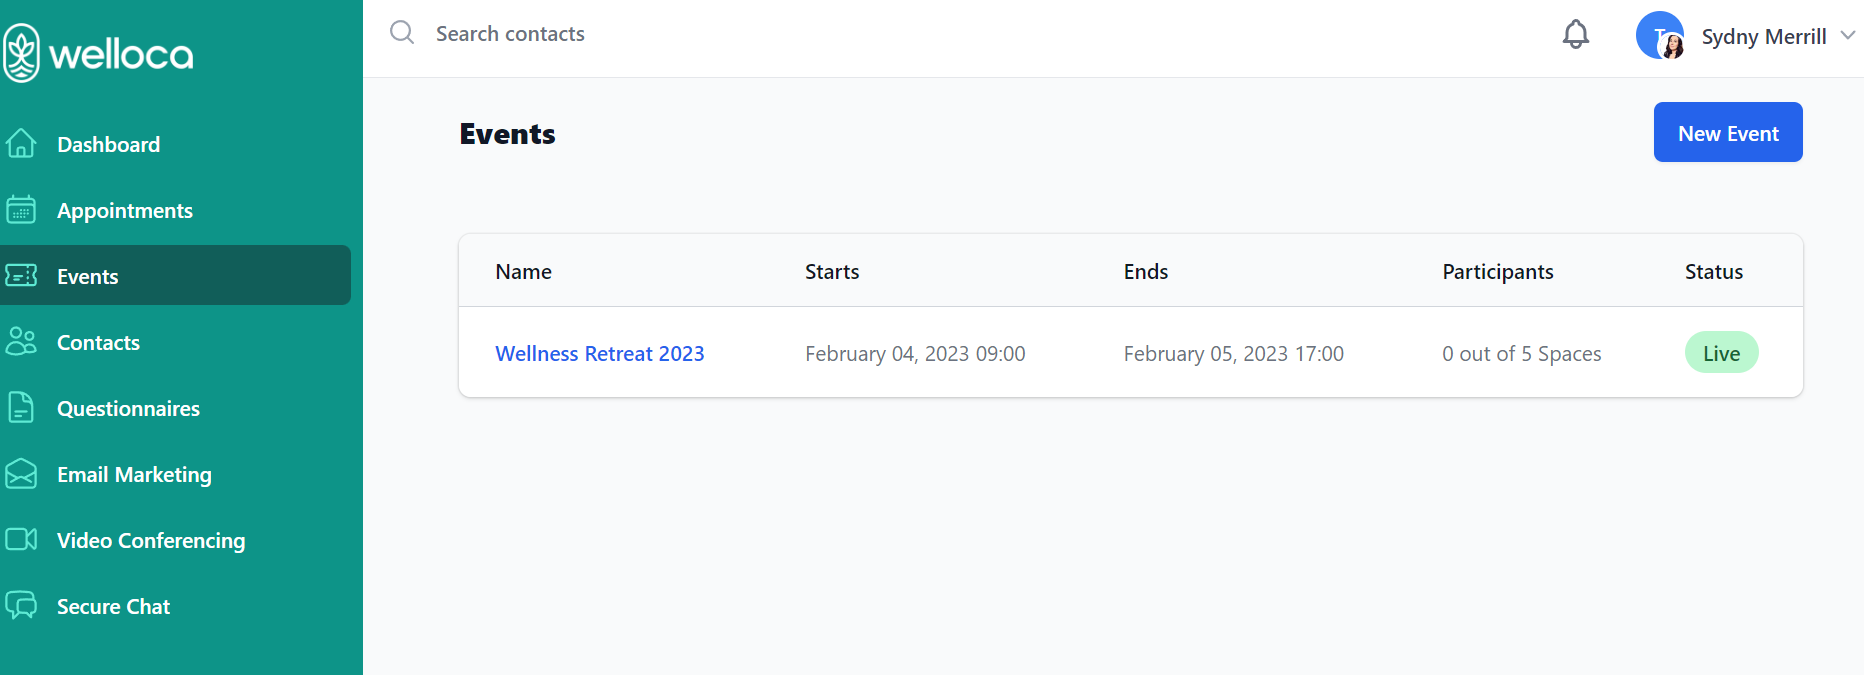Click the search magnifier icon
The image size is (1864, 675).
[402, 33]
